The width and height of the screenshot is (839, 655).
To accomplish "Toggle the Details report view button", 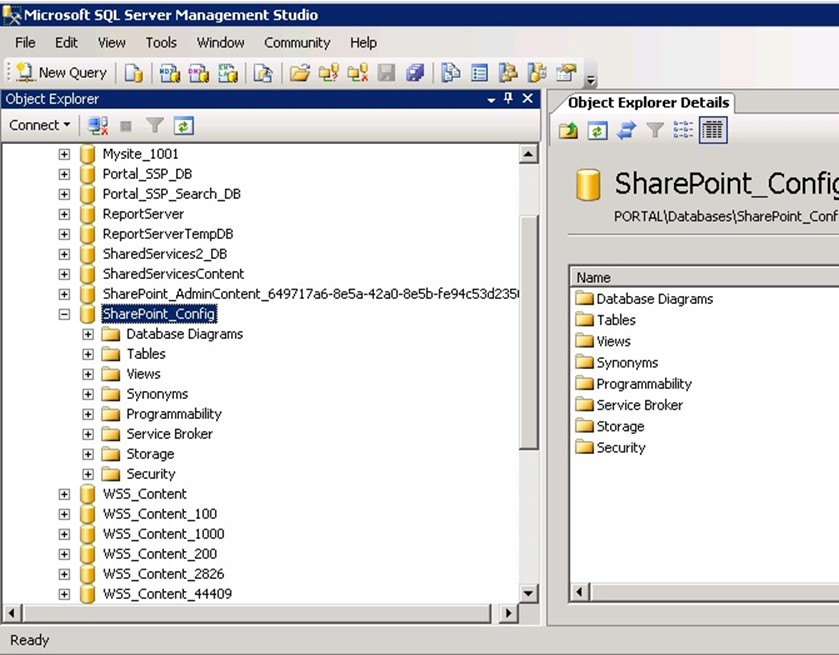I will click(x=712, y=130).
